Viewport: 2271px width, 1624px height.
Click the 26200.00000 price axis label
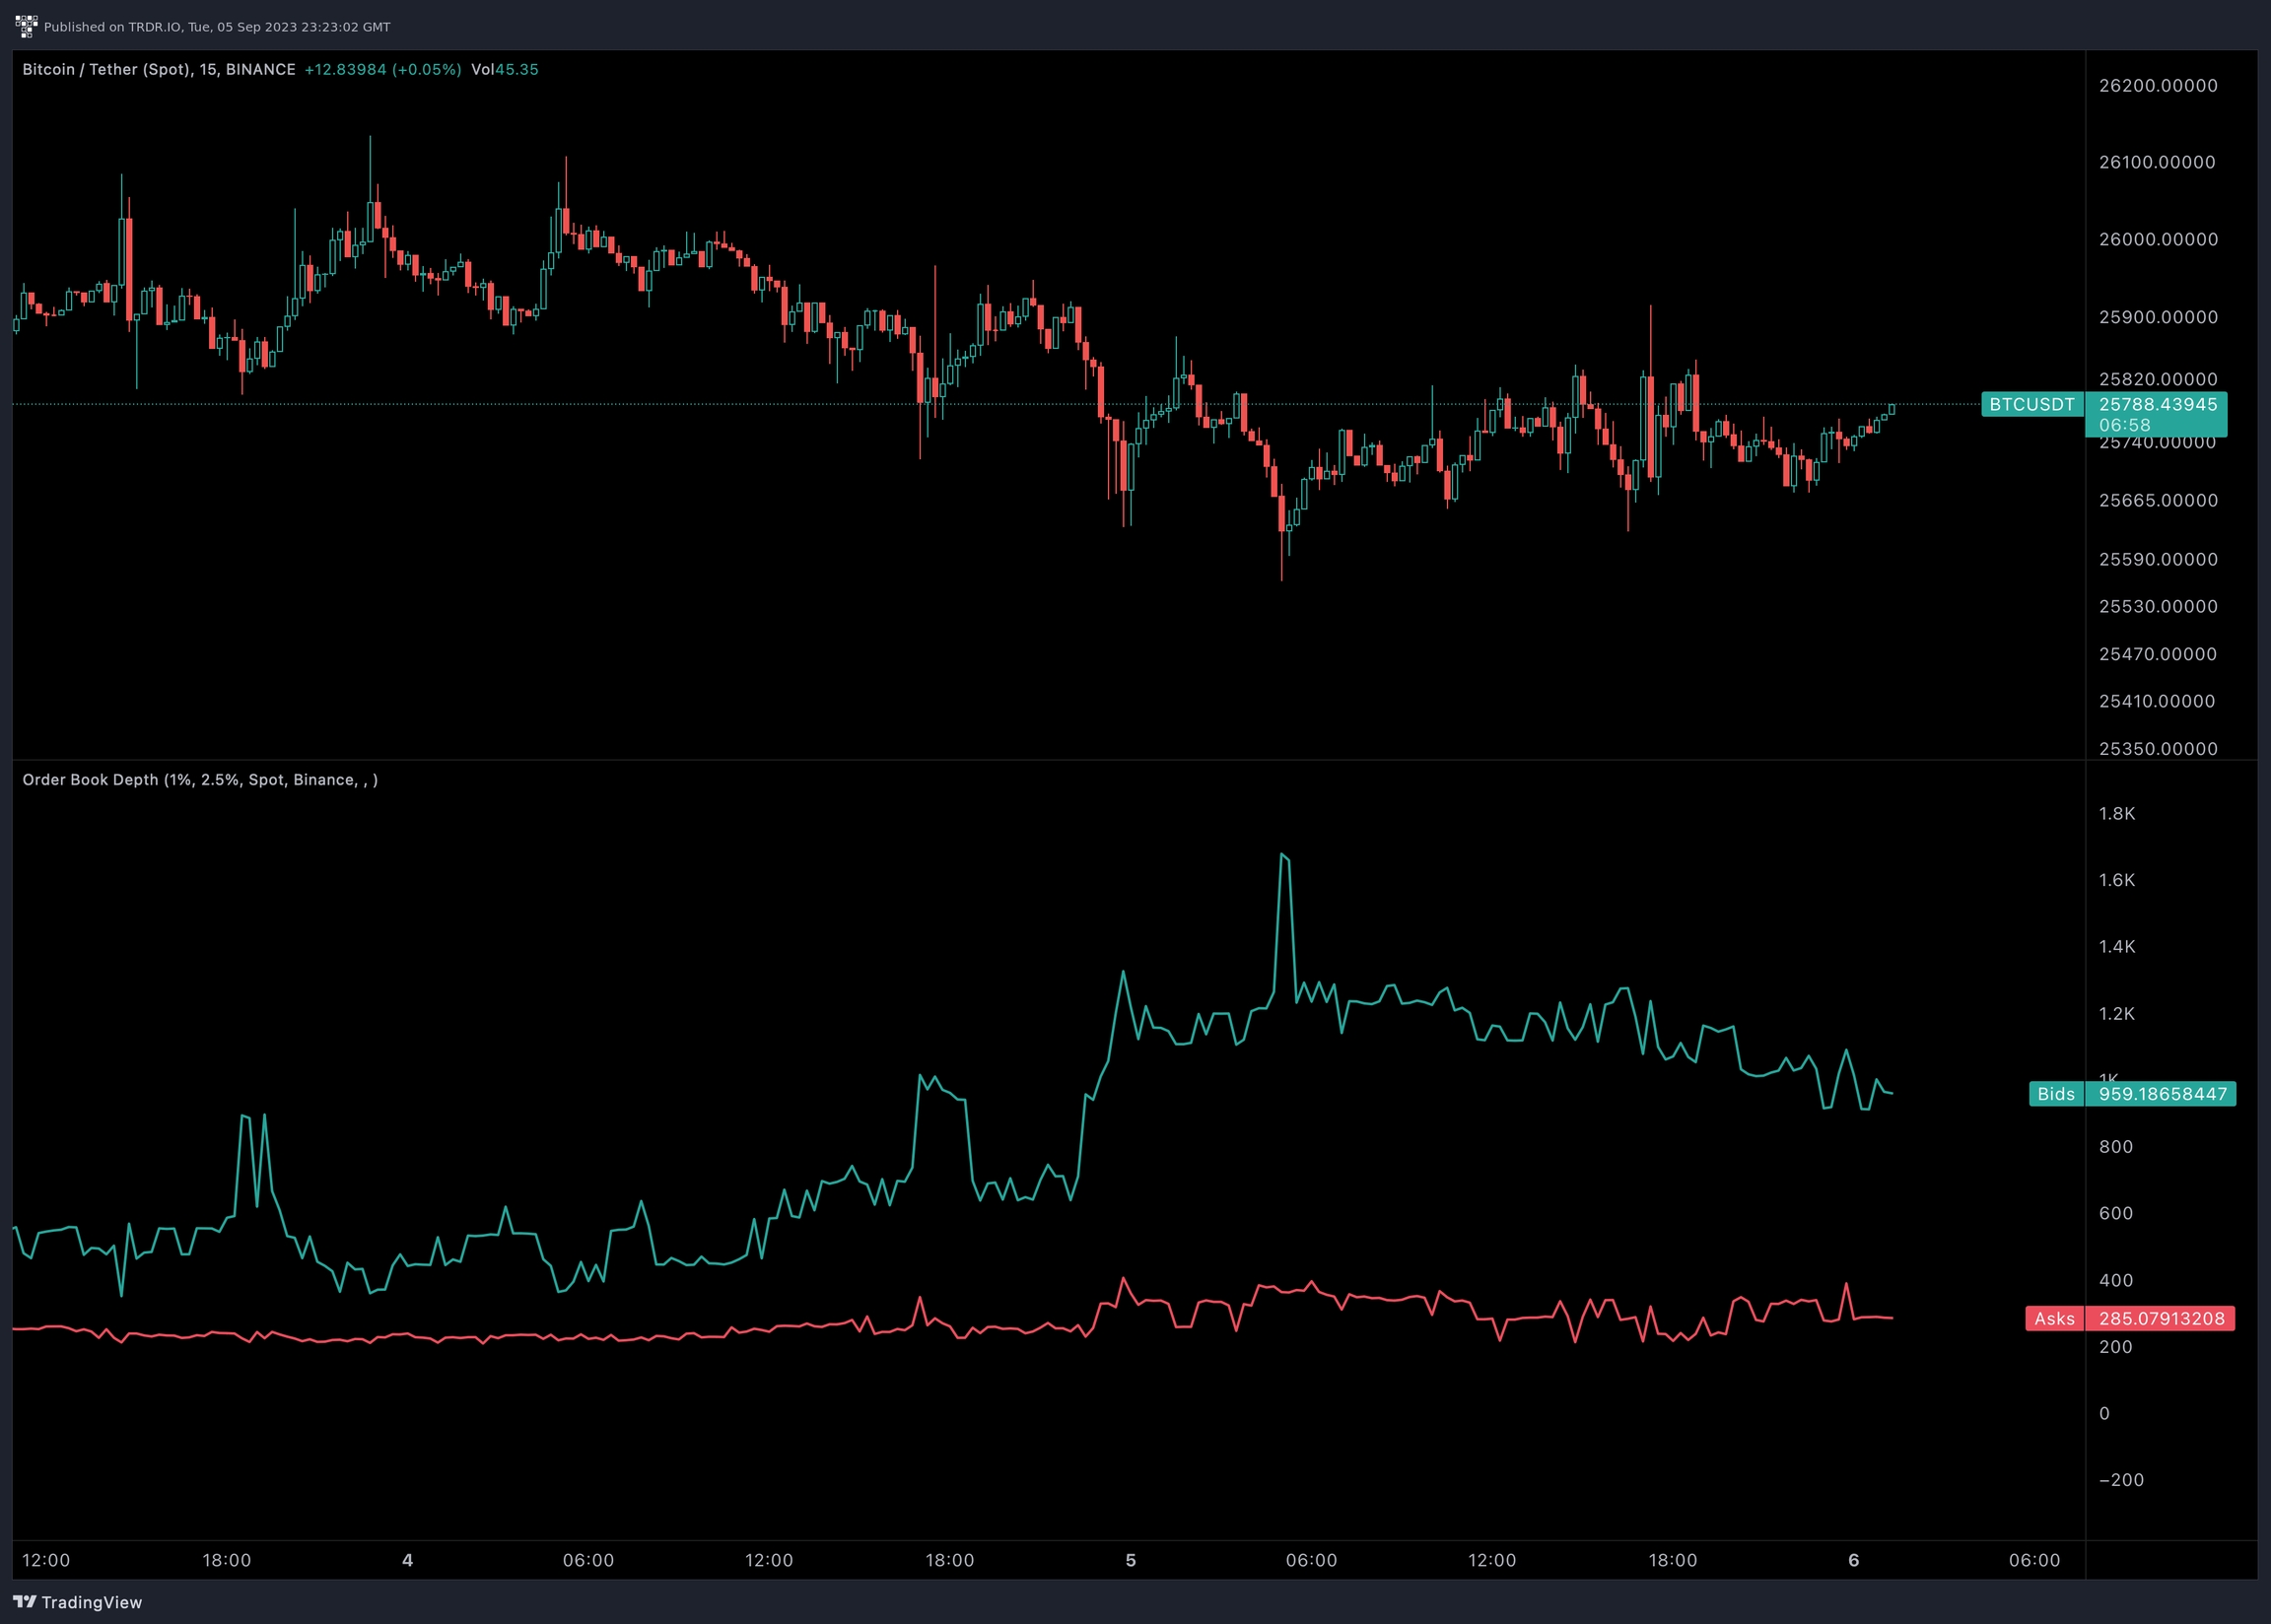2157,86
